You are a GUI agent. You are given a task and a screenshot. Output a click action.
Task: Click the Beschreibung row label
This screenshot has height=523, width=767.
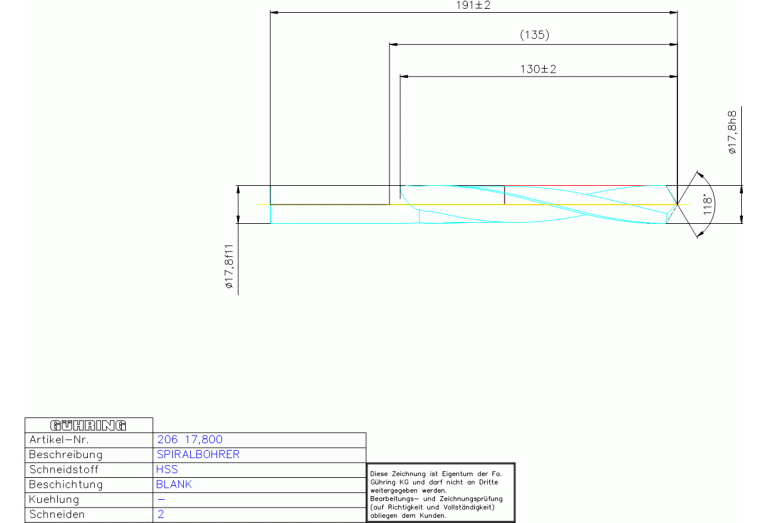coord(65,454)
